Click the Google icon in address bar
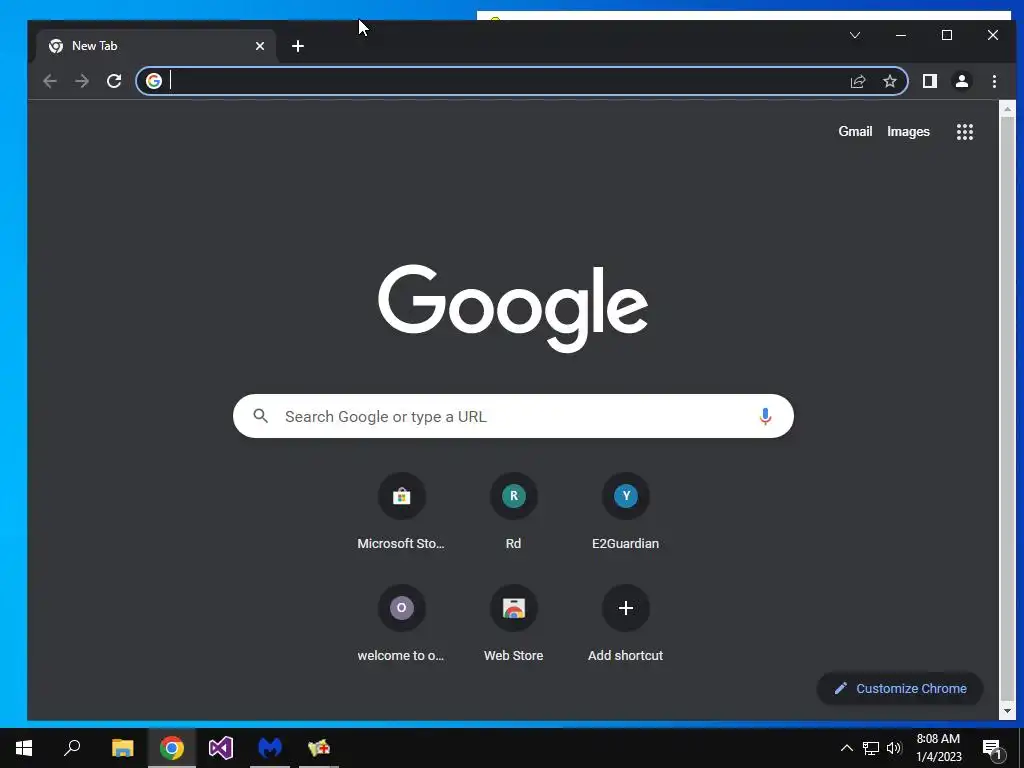The height and width of the screenshot is (768, 1024). (154, 81)
